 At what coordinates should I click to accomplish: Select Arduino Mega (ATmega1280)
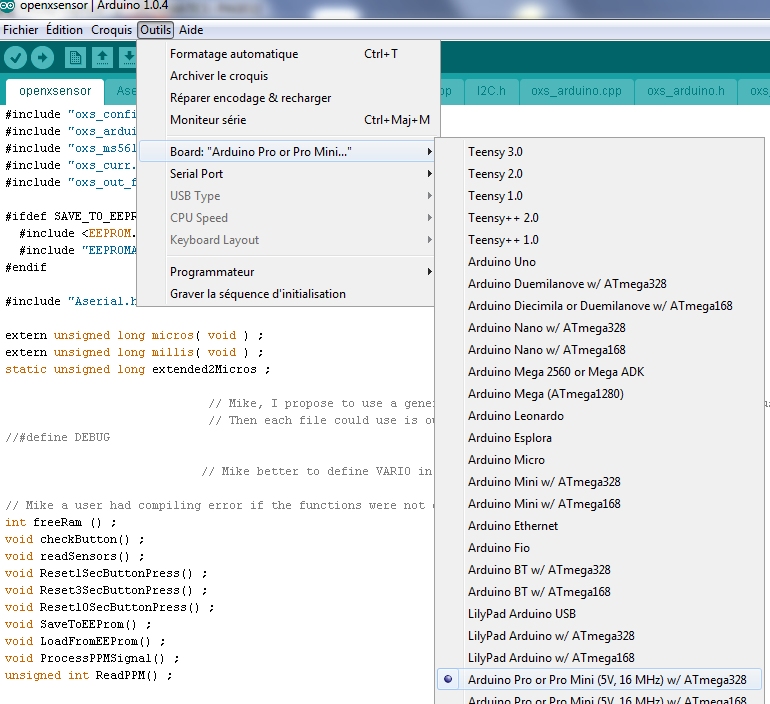tap(599, 394)
